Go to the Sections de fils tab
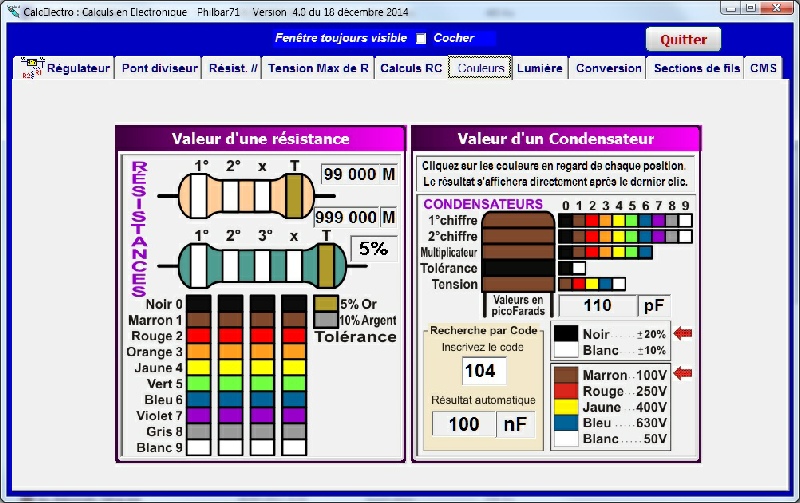Viewport: 800px width, 503px height. pyautogui.click(x=696, y=68)
